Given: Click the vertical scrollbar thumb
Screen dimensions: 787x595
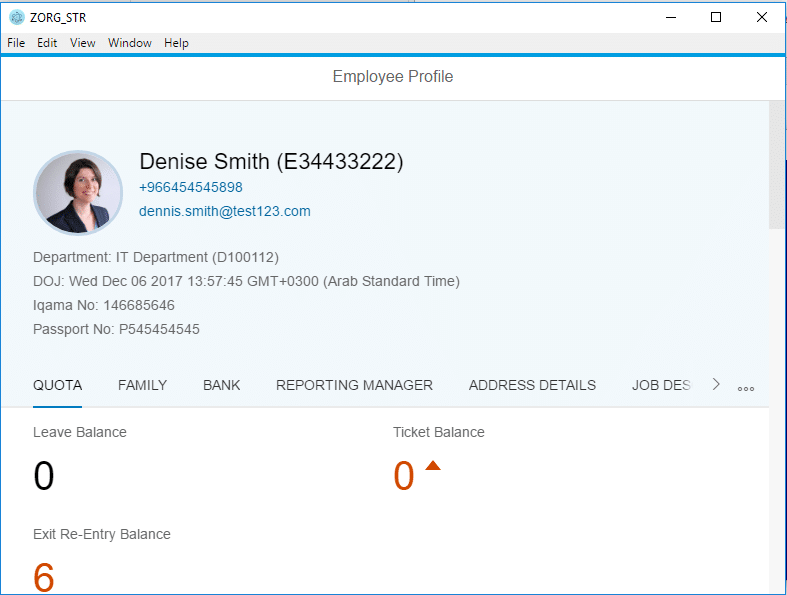Looking at the screenshot, I should tap(777, 165).
